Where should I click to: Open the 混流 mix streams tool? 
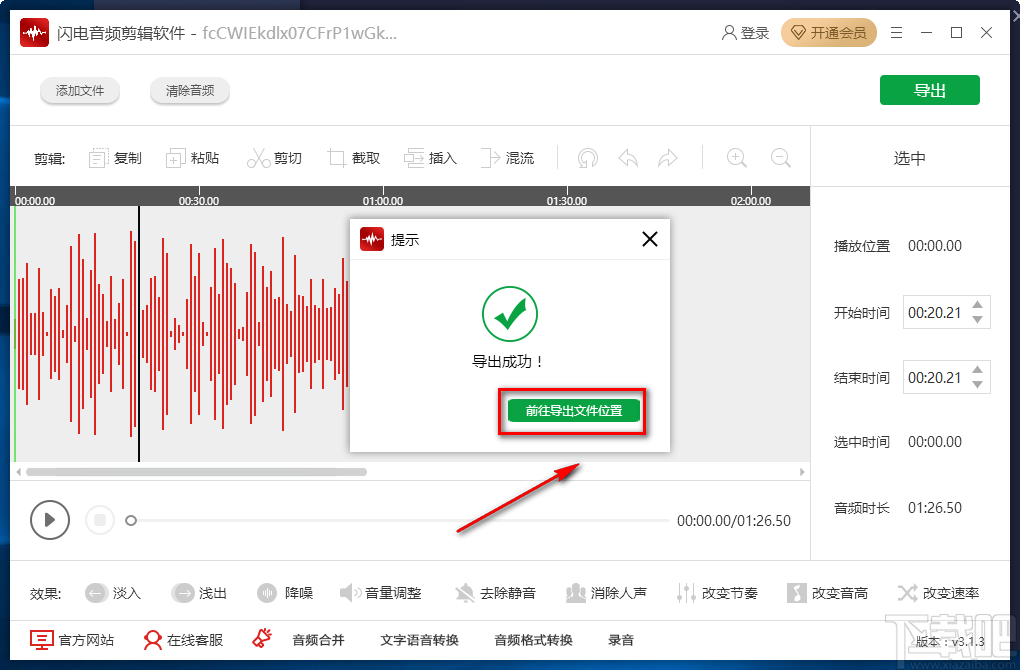tap(508, 157)
